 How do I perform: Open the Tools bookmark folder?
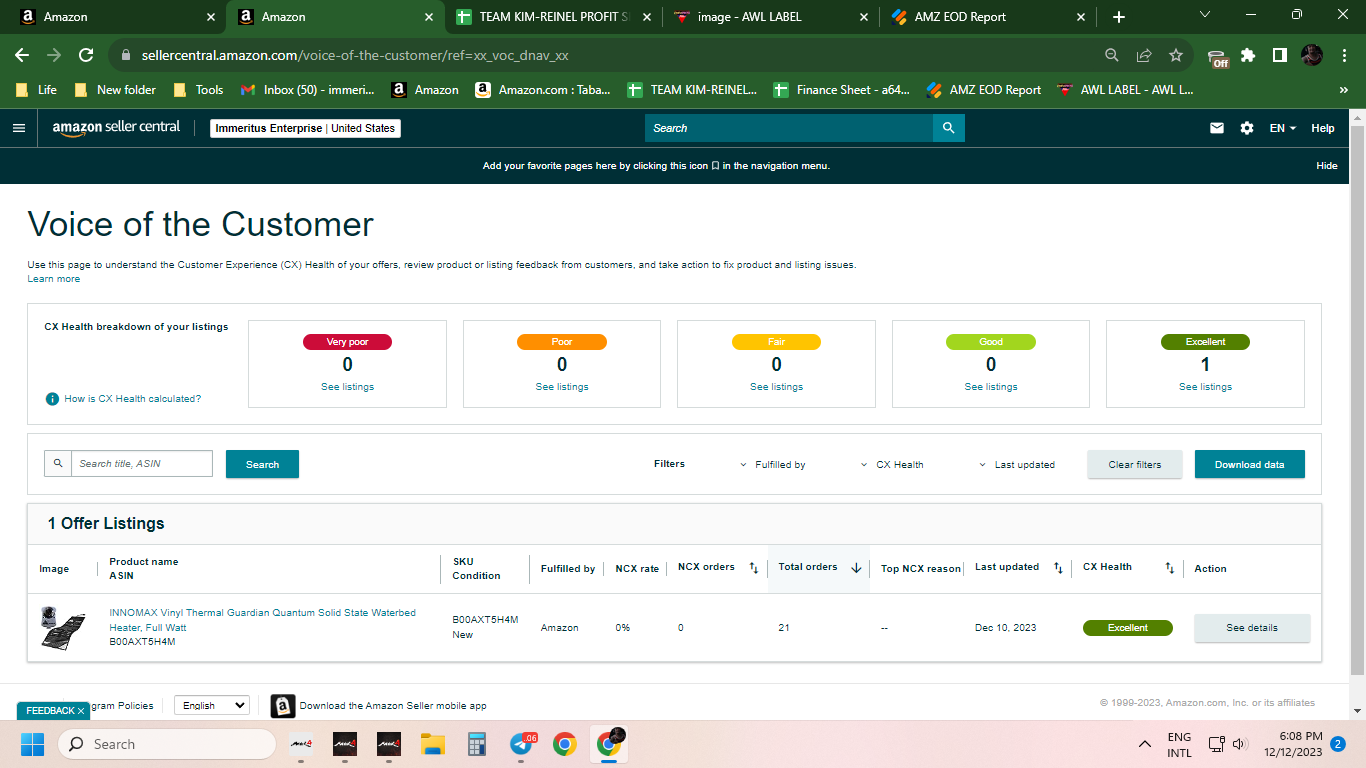pos(198,90)
